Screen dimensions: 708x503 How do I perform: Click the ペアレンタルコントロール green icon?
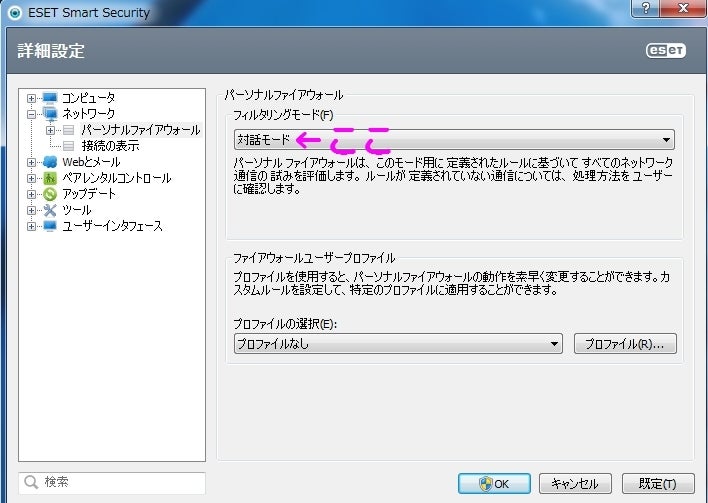pos(50,178)
